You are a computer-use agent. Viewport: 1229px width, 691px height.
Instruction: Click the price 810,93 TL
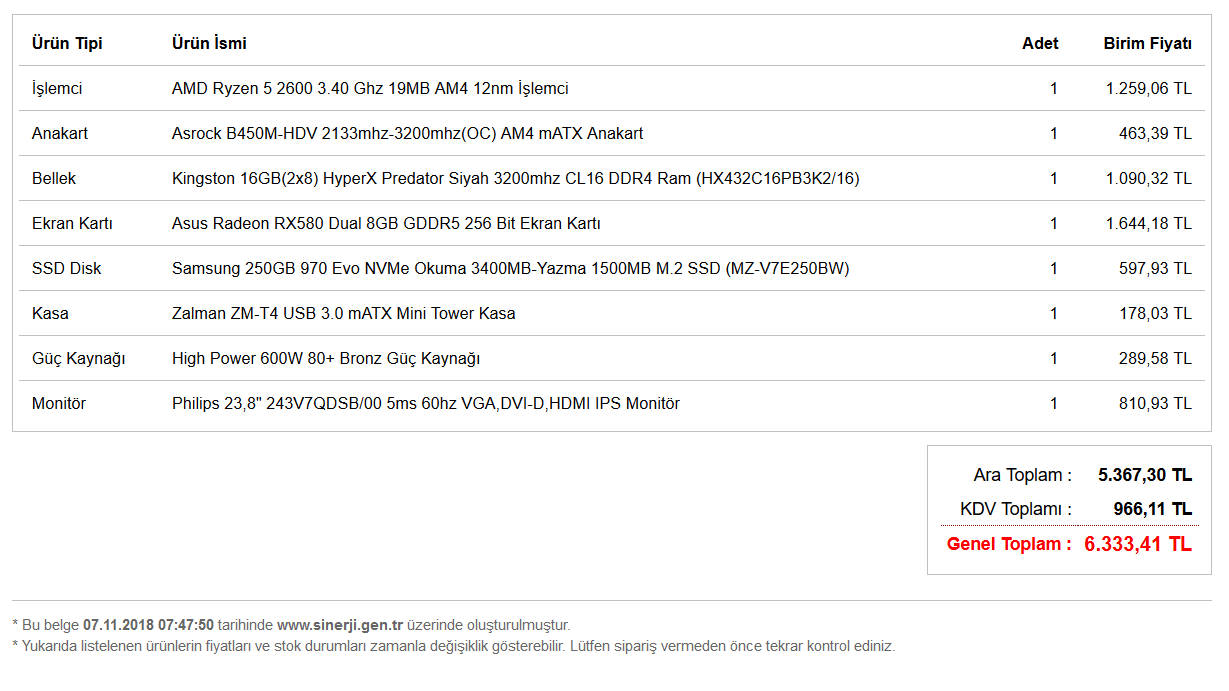point(1155,403)
